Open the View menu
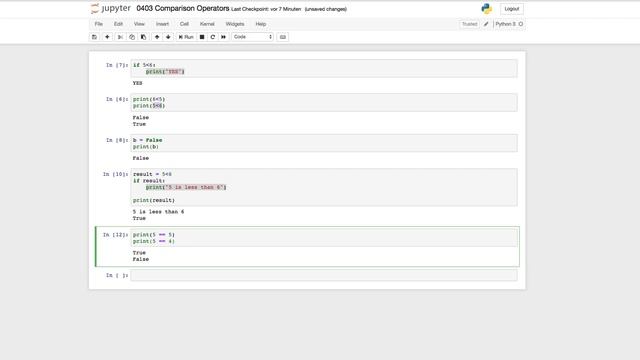Screen dimensions: 640x360 (x=139, y=24)
